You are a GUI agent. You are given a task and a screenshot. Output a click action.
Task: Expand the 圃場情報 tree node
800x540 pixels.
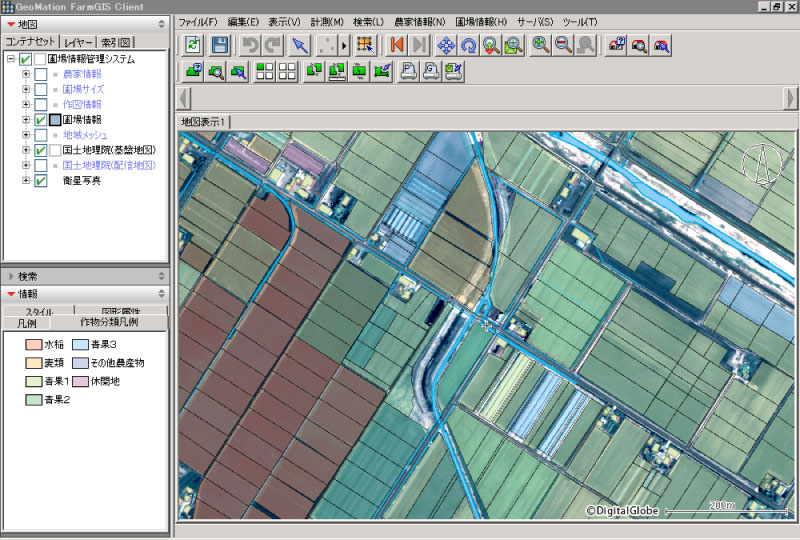pyautogui.click(x=26, y=119)
